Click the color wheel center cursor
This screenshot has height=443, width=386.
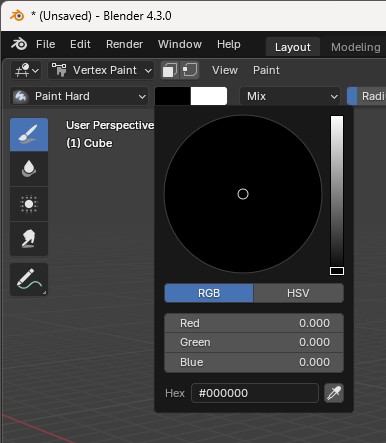[x=243, y=194]
